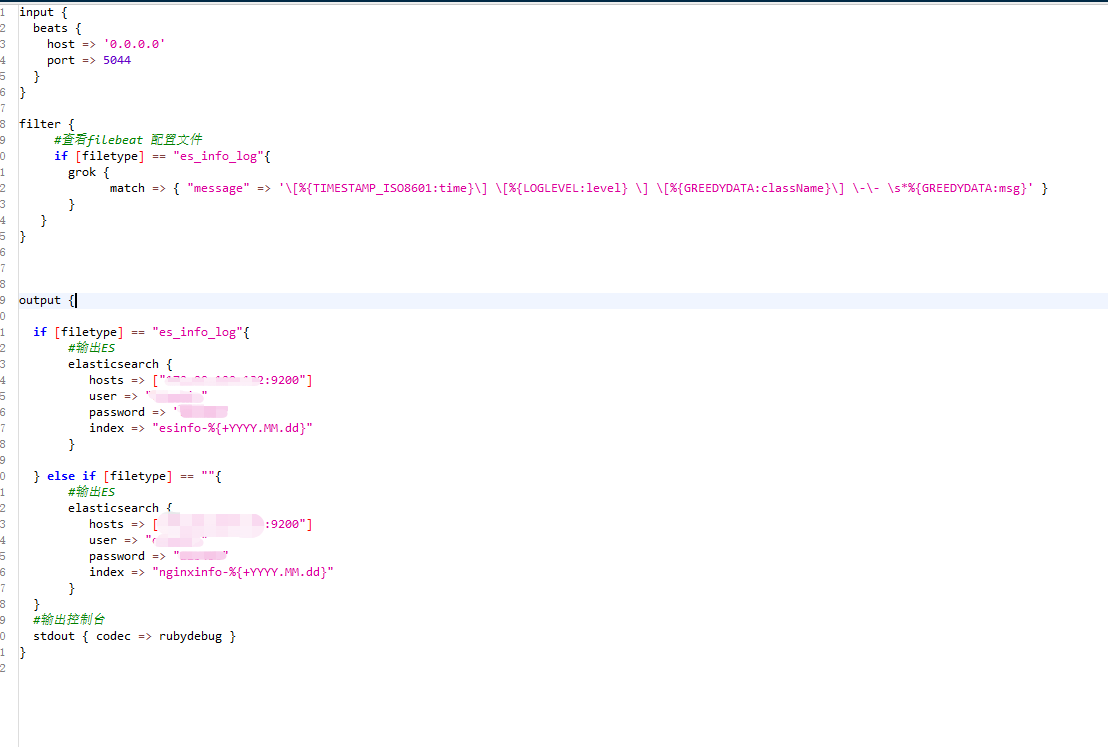1108x747 pixels.
Task: Click the green filebeat comment line
Action: 128,140
